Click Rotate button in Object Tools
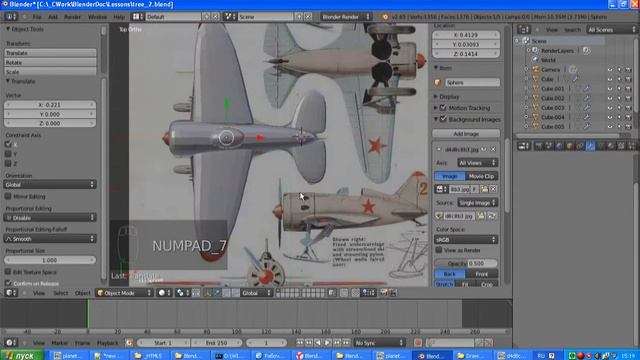Image resolution: width=640 pixels, height=360 pixels. (x=50, y=62)
